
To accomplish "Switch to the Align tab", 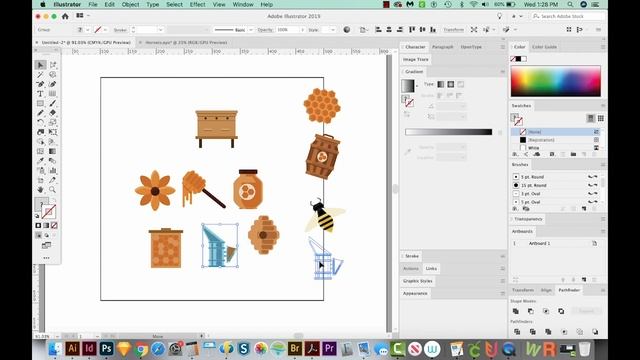I will [x=546, y=290].
